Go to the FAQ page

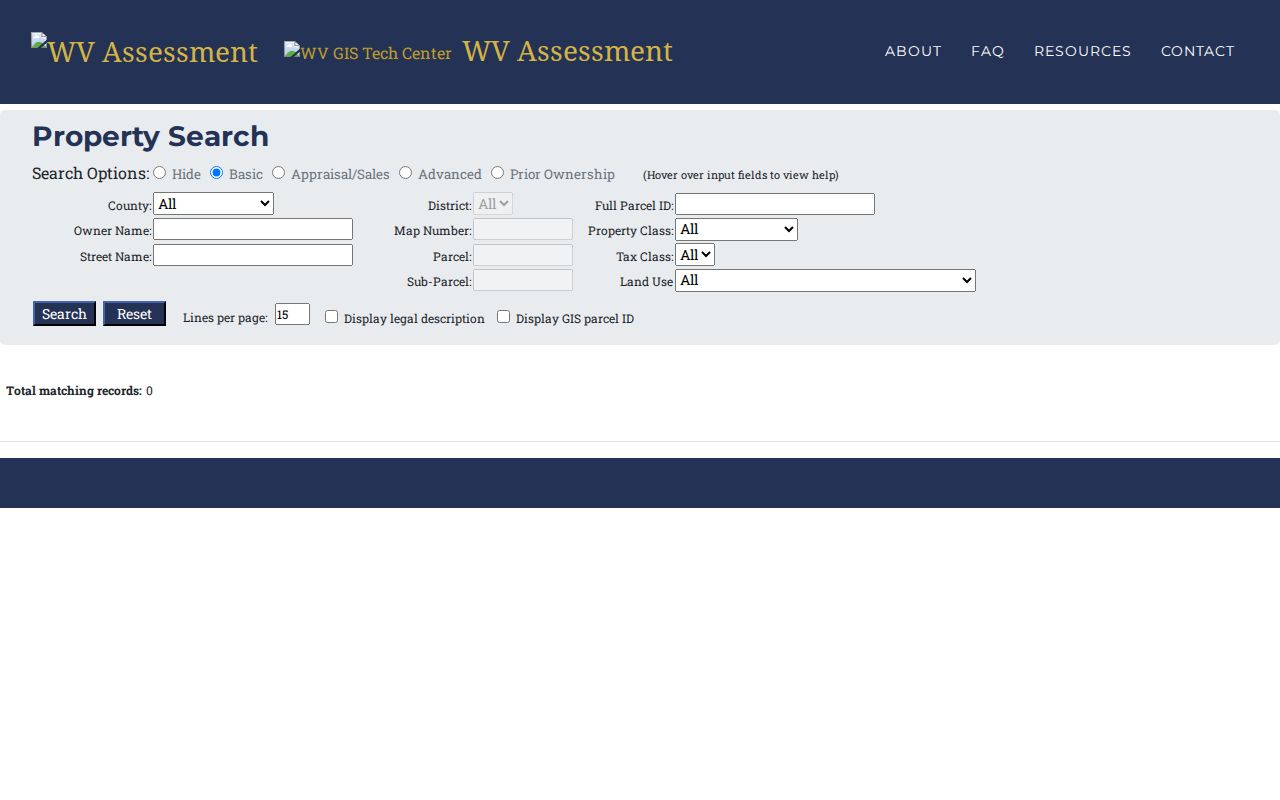pos(988,51)
